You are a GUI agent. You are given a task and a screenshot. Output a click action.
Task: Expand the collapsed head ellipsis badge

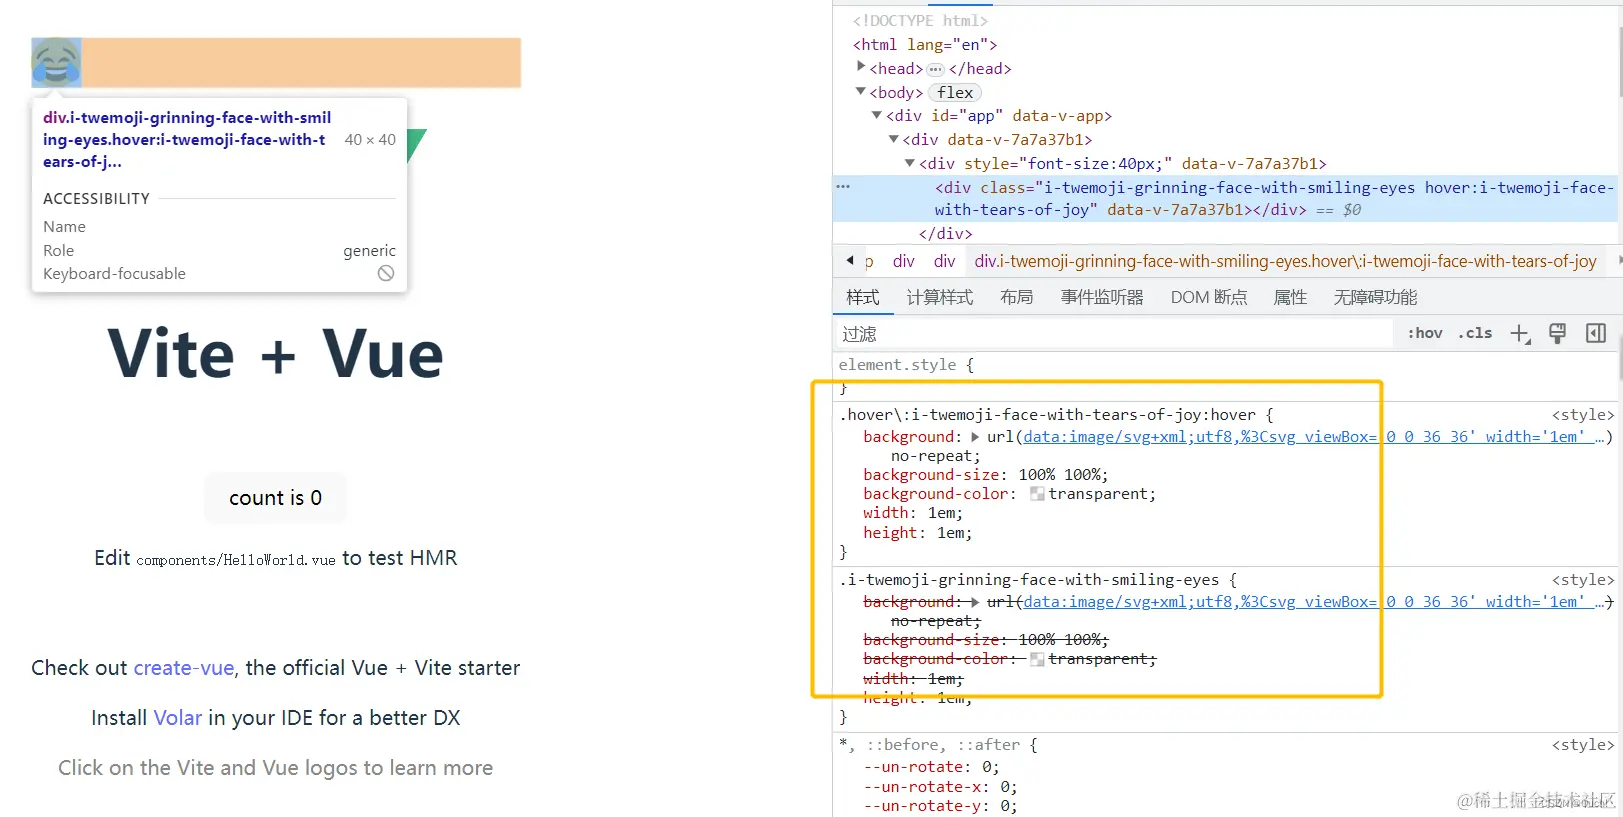coord(935,69)
